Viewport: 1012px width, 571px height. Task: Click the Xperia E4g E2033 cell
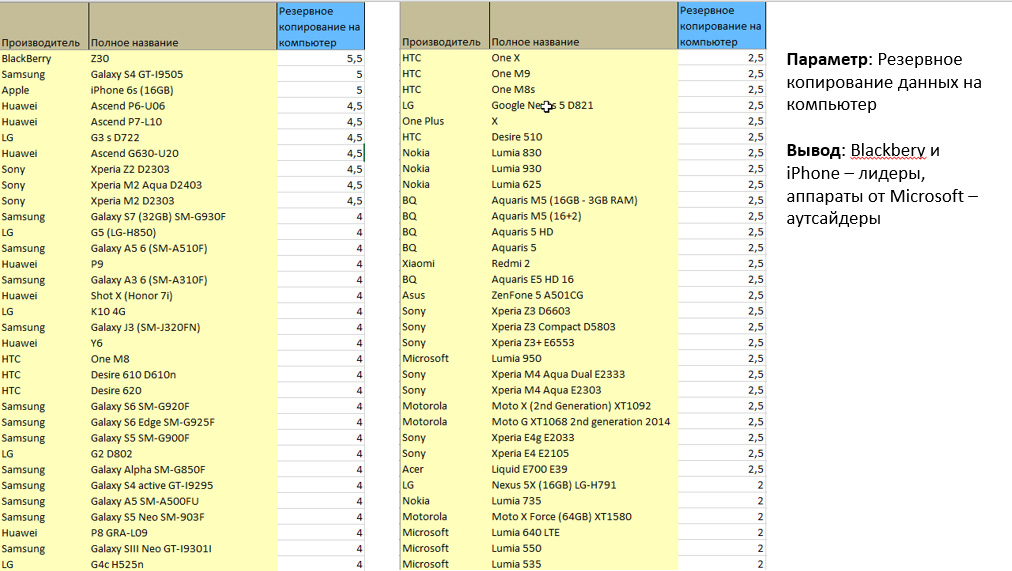(584, 437)
